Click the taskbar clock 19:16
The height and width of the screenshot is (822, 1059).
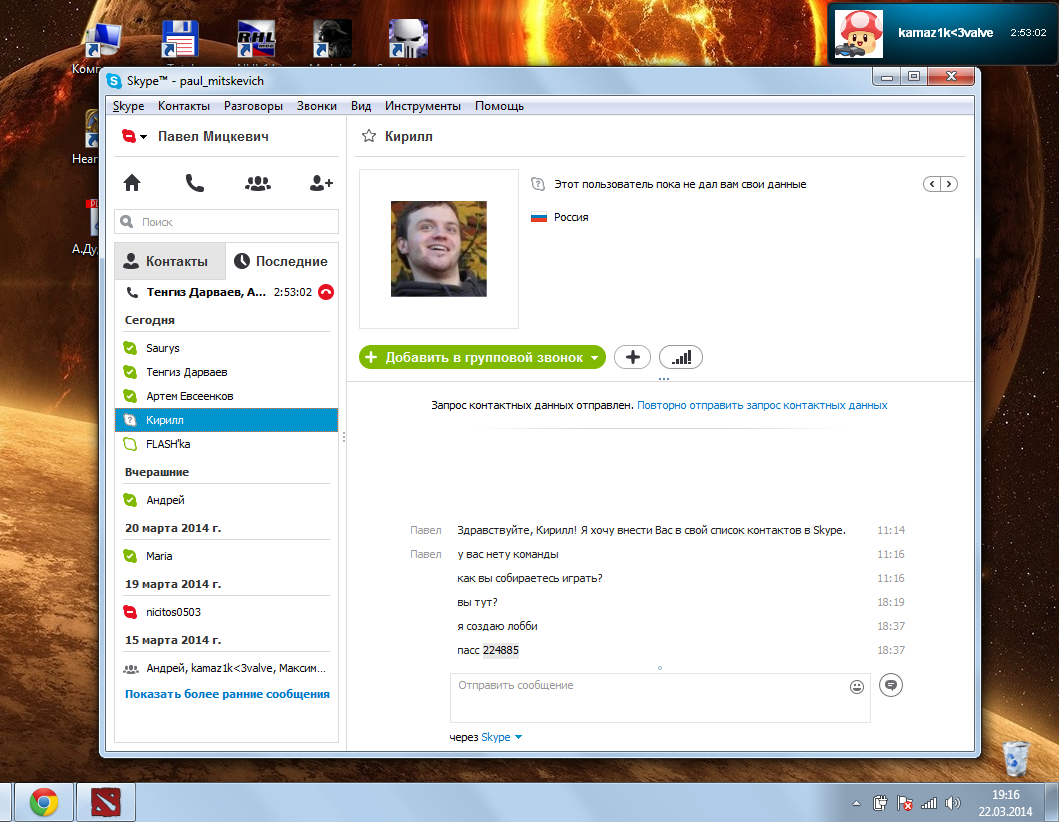tap(1005, 795)
